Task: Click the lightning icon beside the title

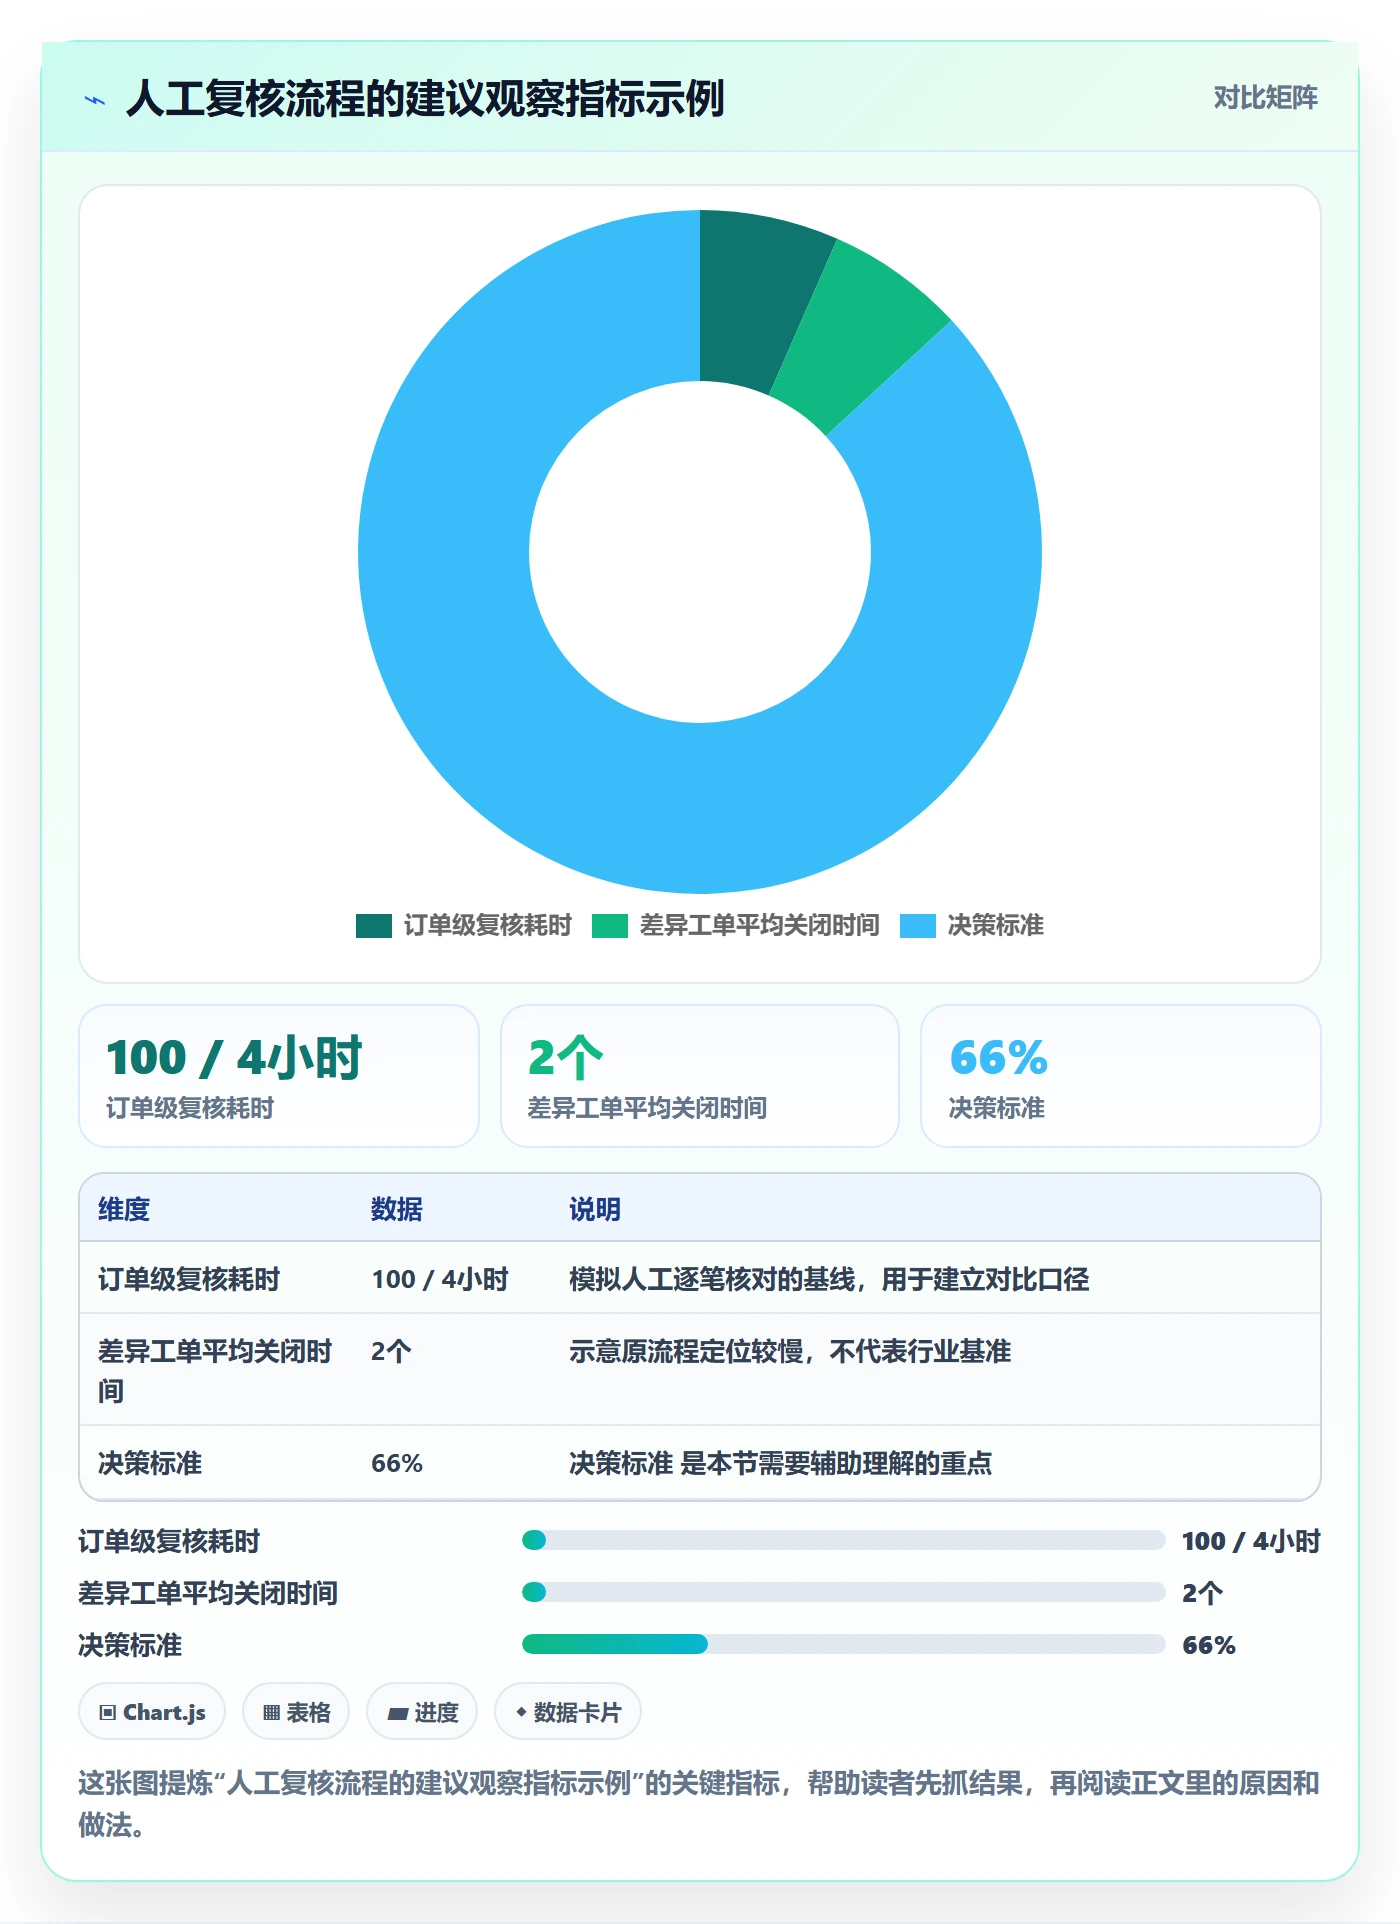Action: point(95,100)
